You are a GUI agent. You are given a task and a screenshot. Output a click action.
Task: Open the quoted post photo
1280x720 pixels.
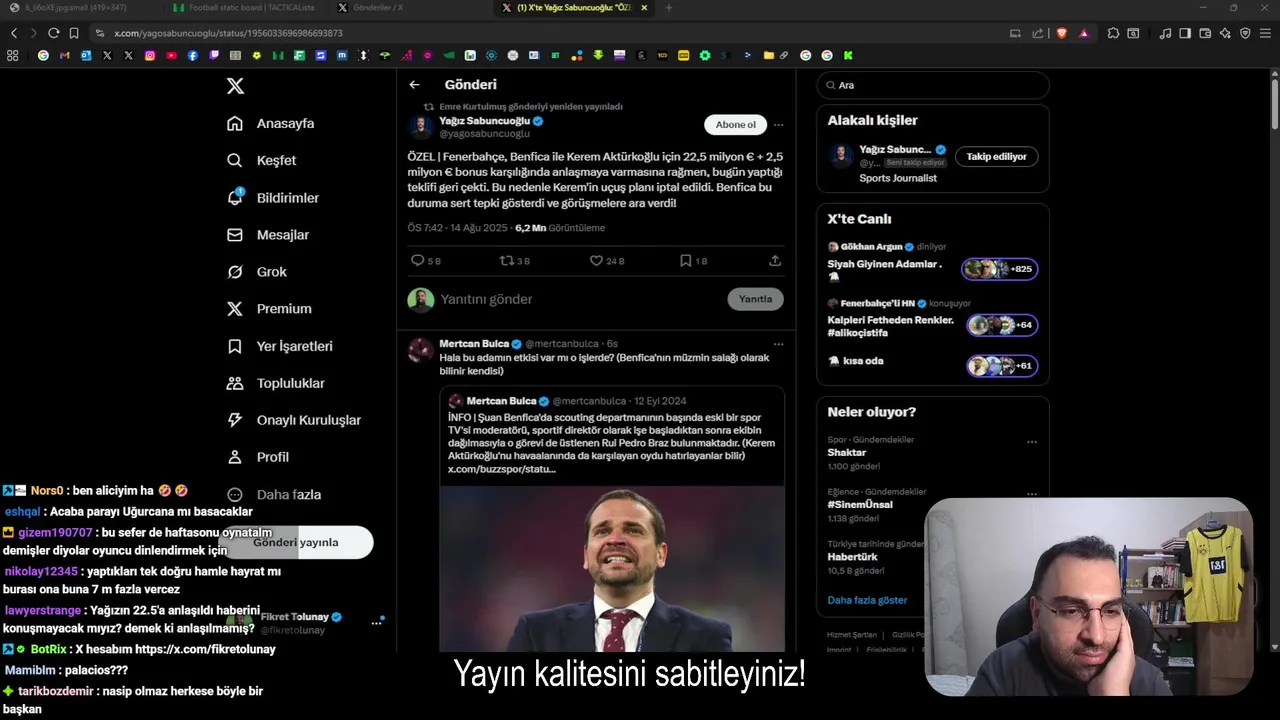[612, 568]
